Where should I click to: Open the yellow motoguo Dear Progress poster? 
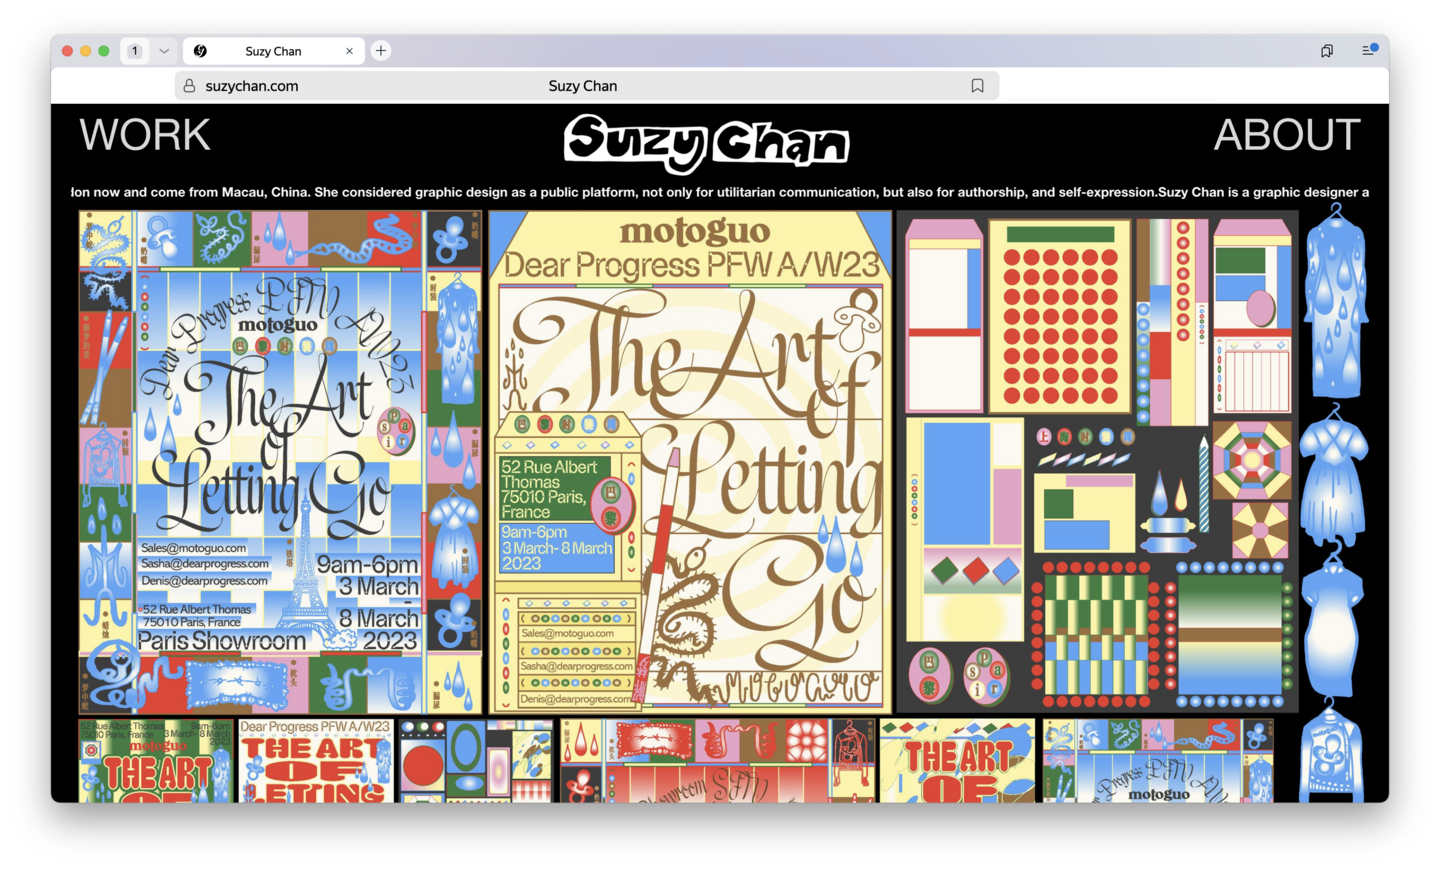point(690,462)
